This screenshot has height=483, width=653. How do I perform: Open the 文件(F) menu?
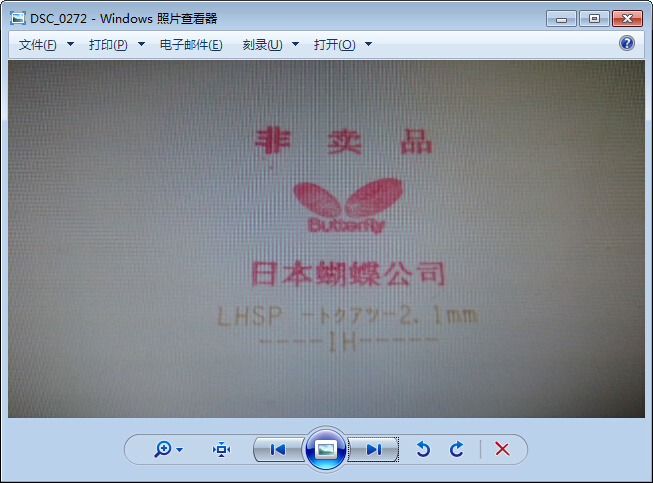[x=38, y=45]
